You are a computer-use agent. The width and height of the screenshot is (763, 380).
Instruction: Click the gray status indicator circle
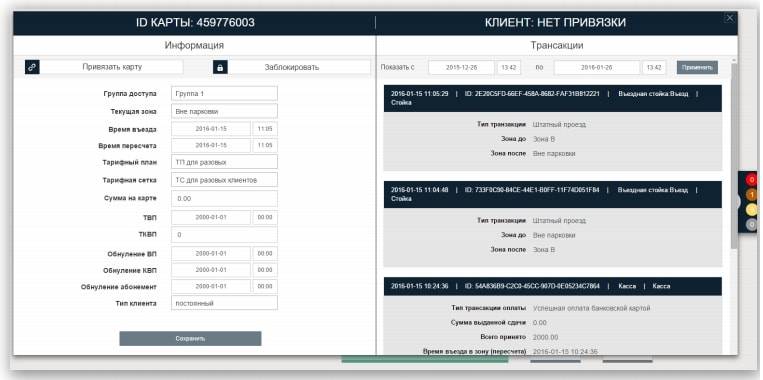[x=751, y=225]
